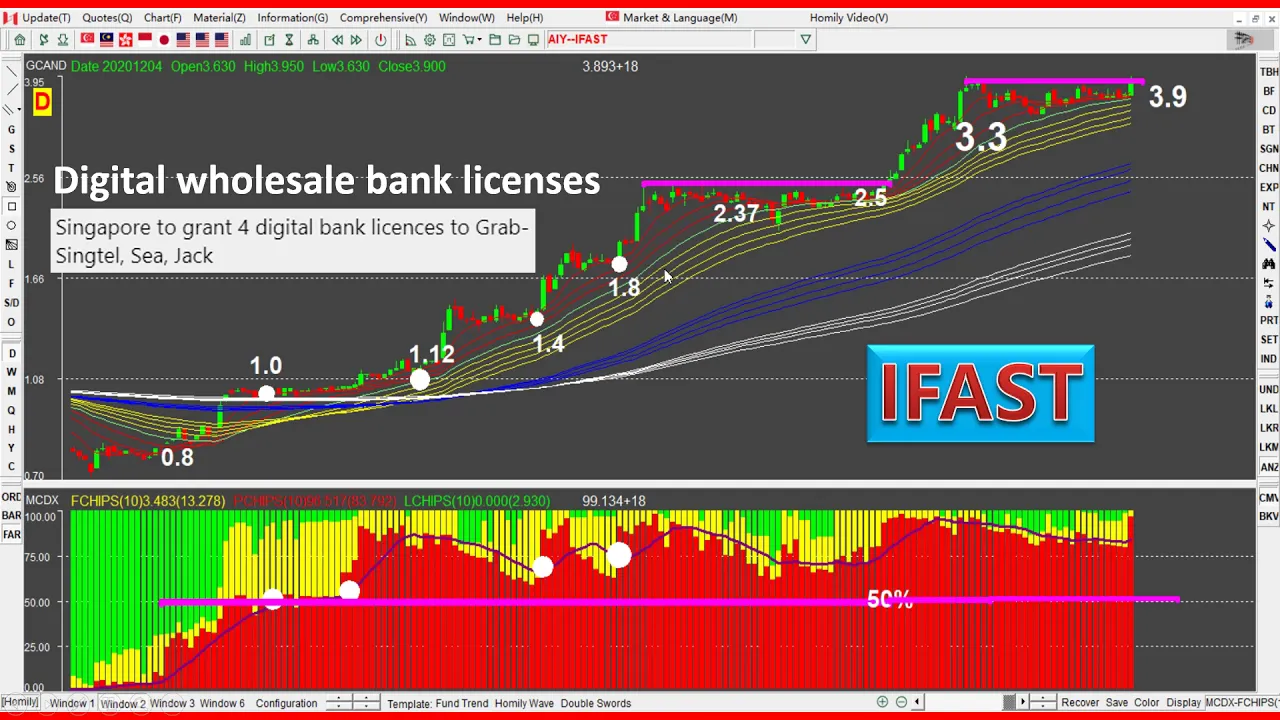
Task: Click the red power icon
Action: coord(381,40)
